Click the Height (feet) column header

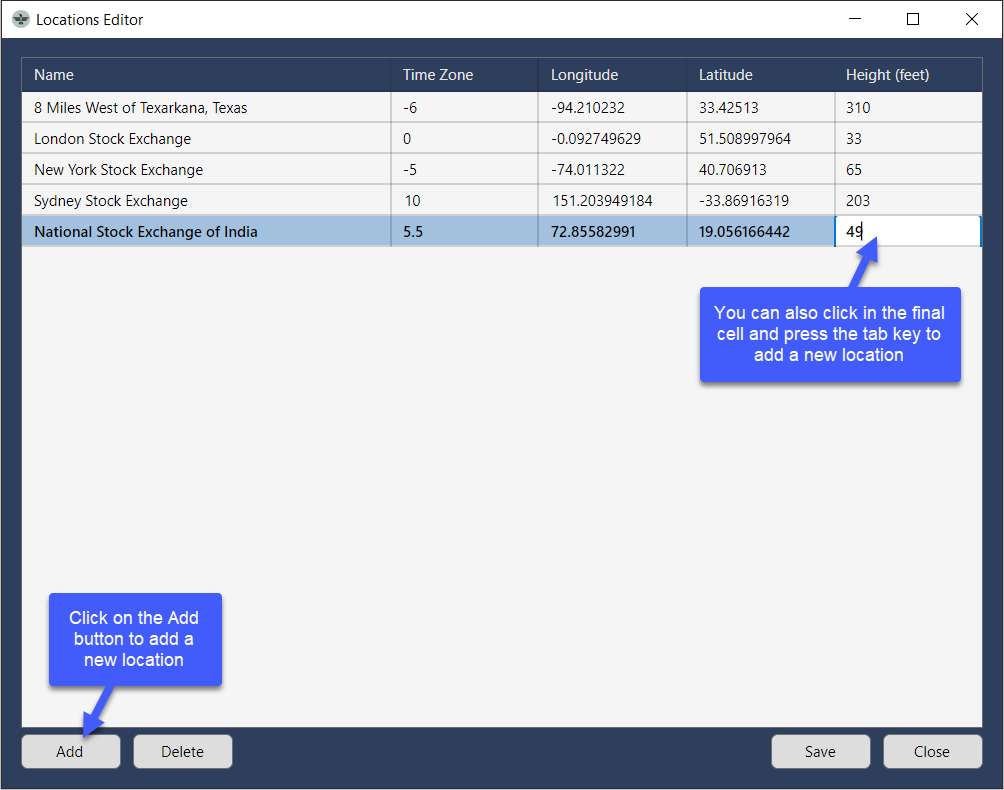[908, 75]
